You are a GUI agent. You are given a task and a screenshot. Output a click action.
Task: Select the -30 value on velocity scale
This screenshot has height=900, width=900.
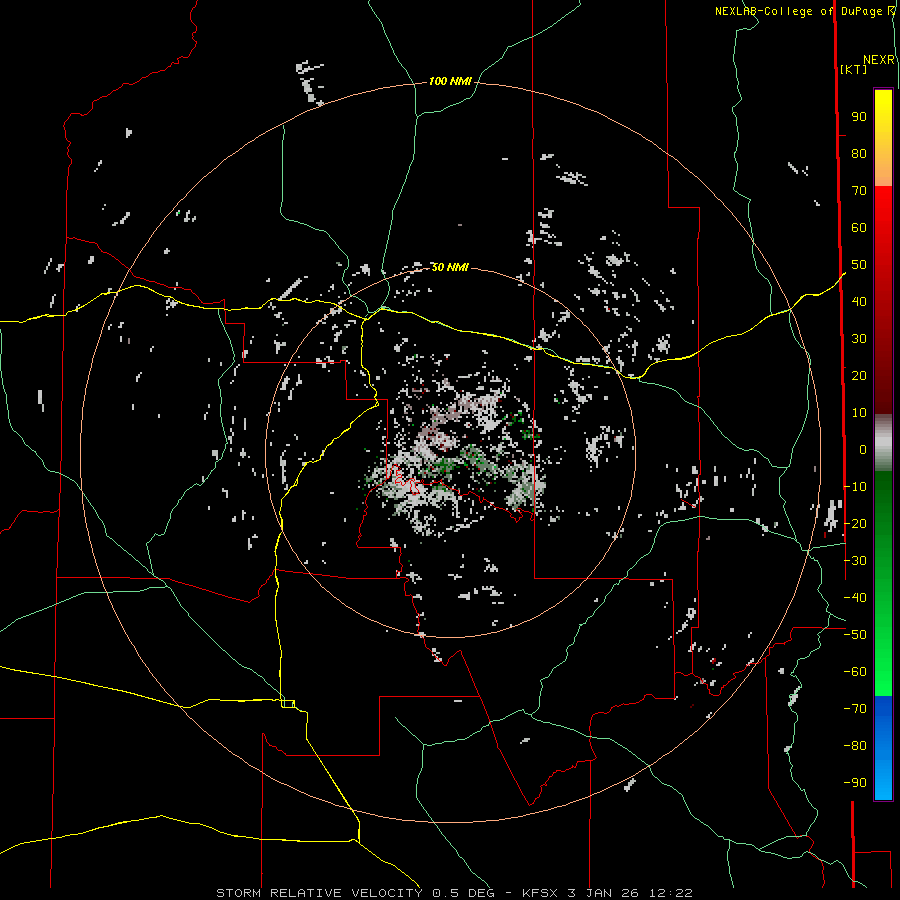[x=855, y=561]
